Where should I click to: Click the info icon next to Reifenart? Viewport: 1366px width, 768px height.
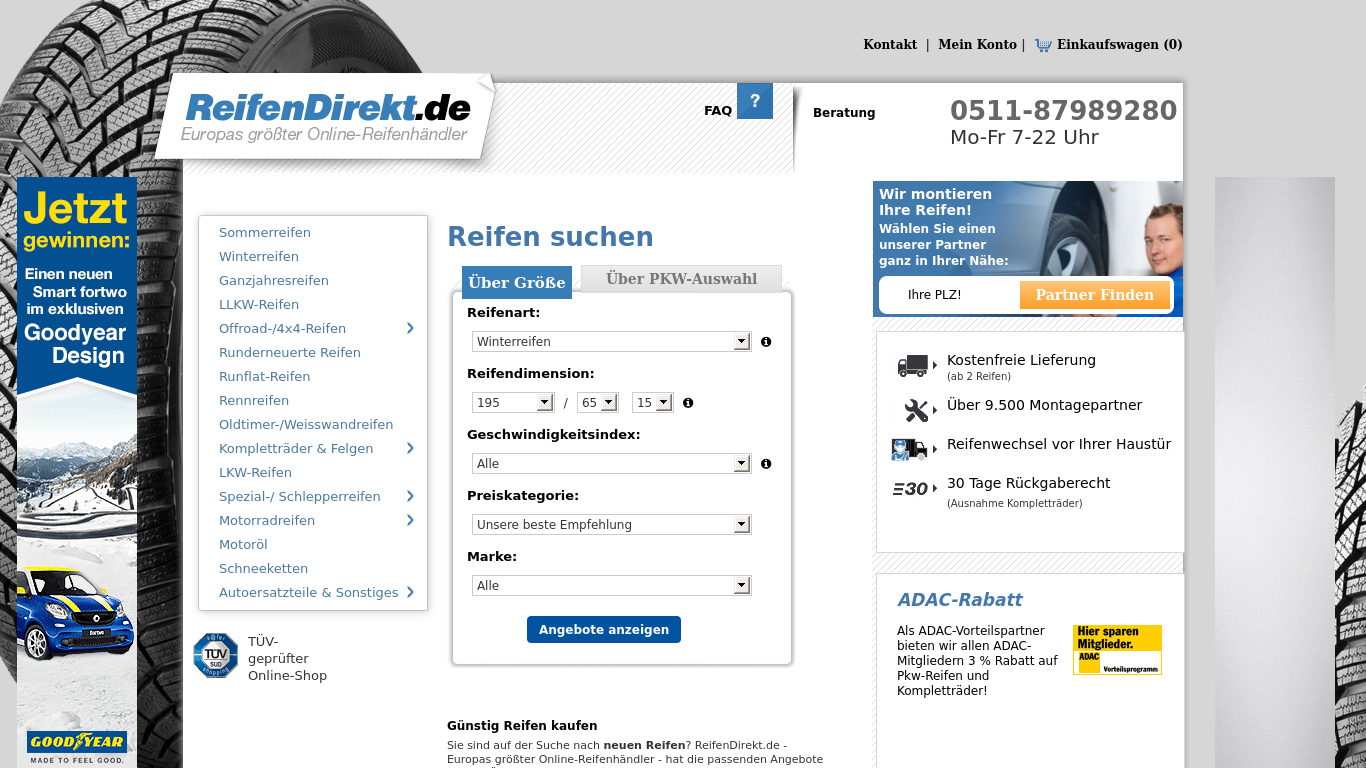point(766,341)
